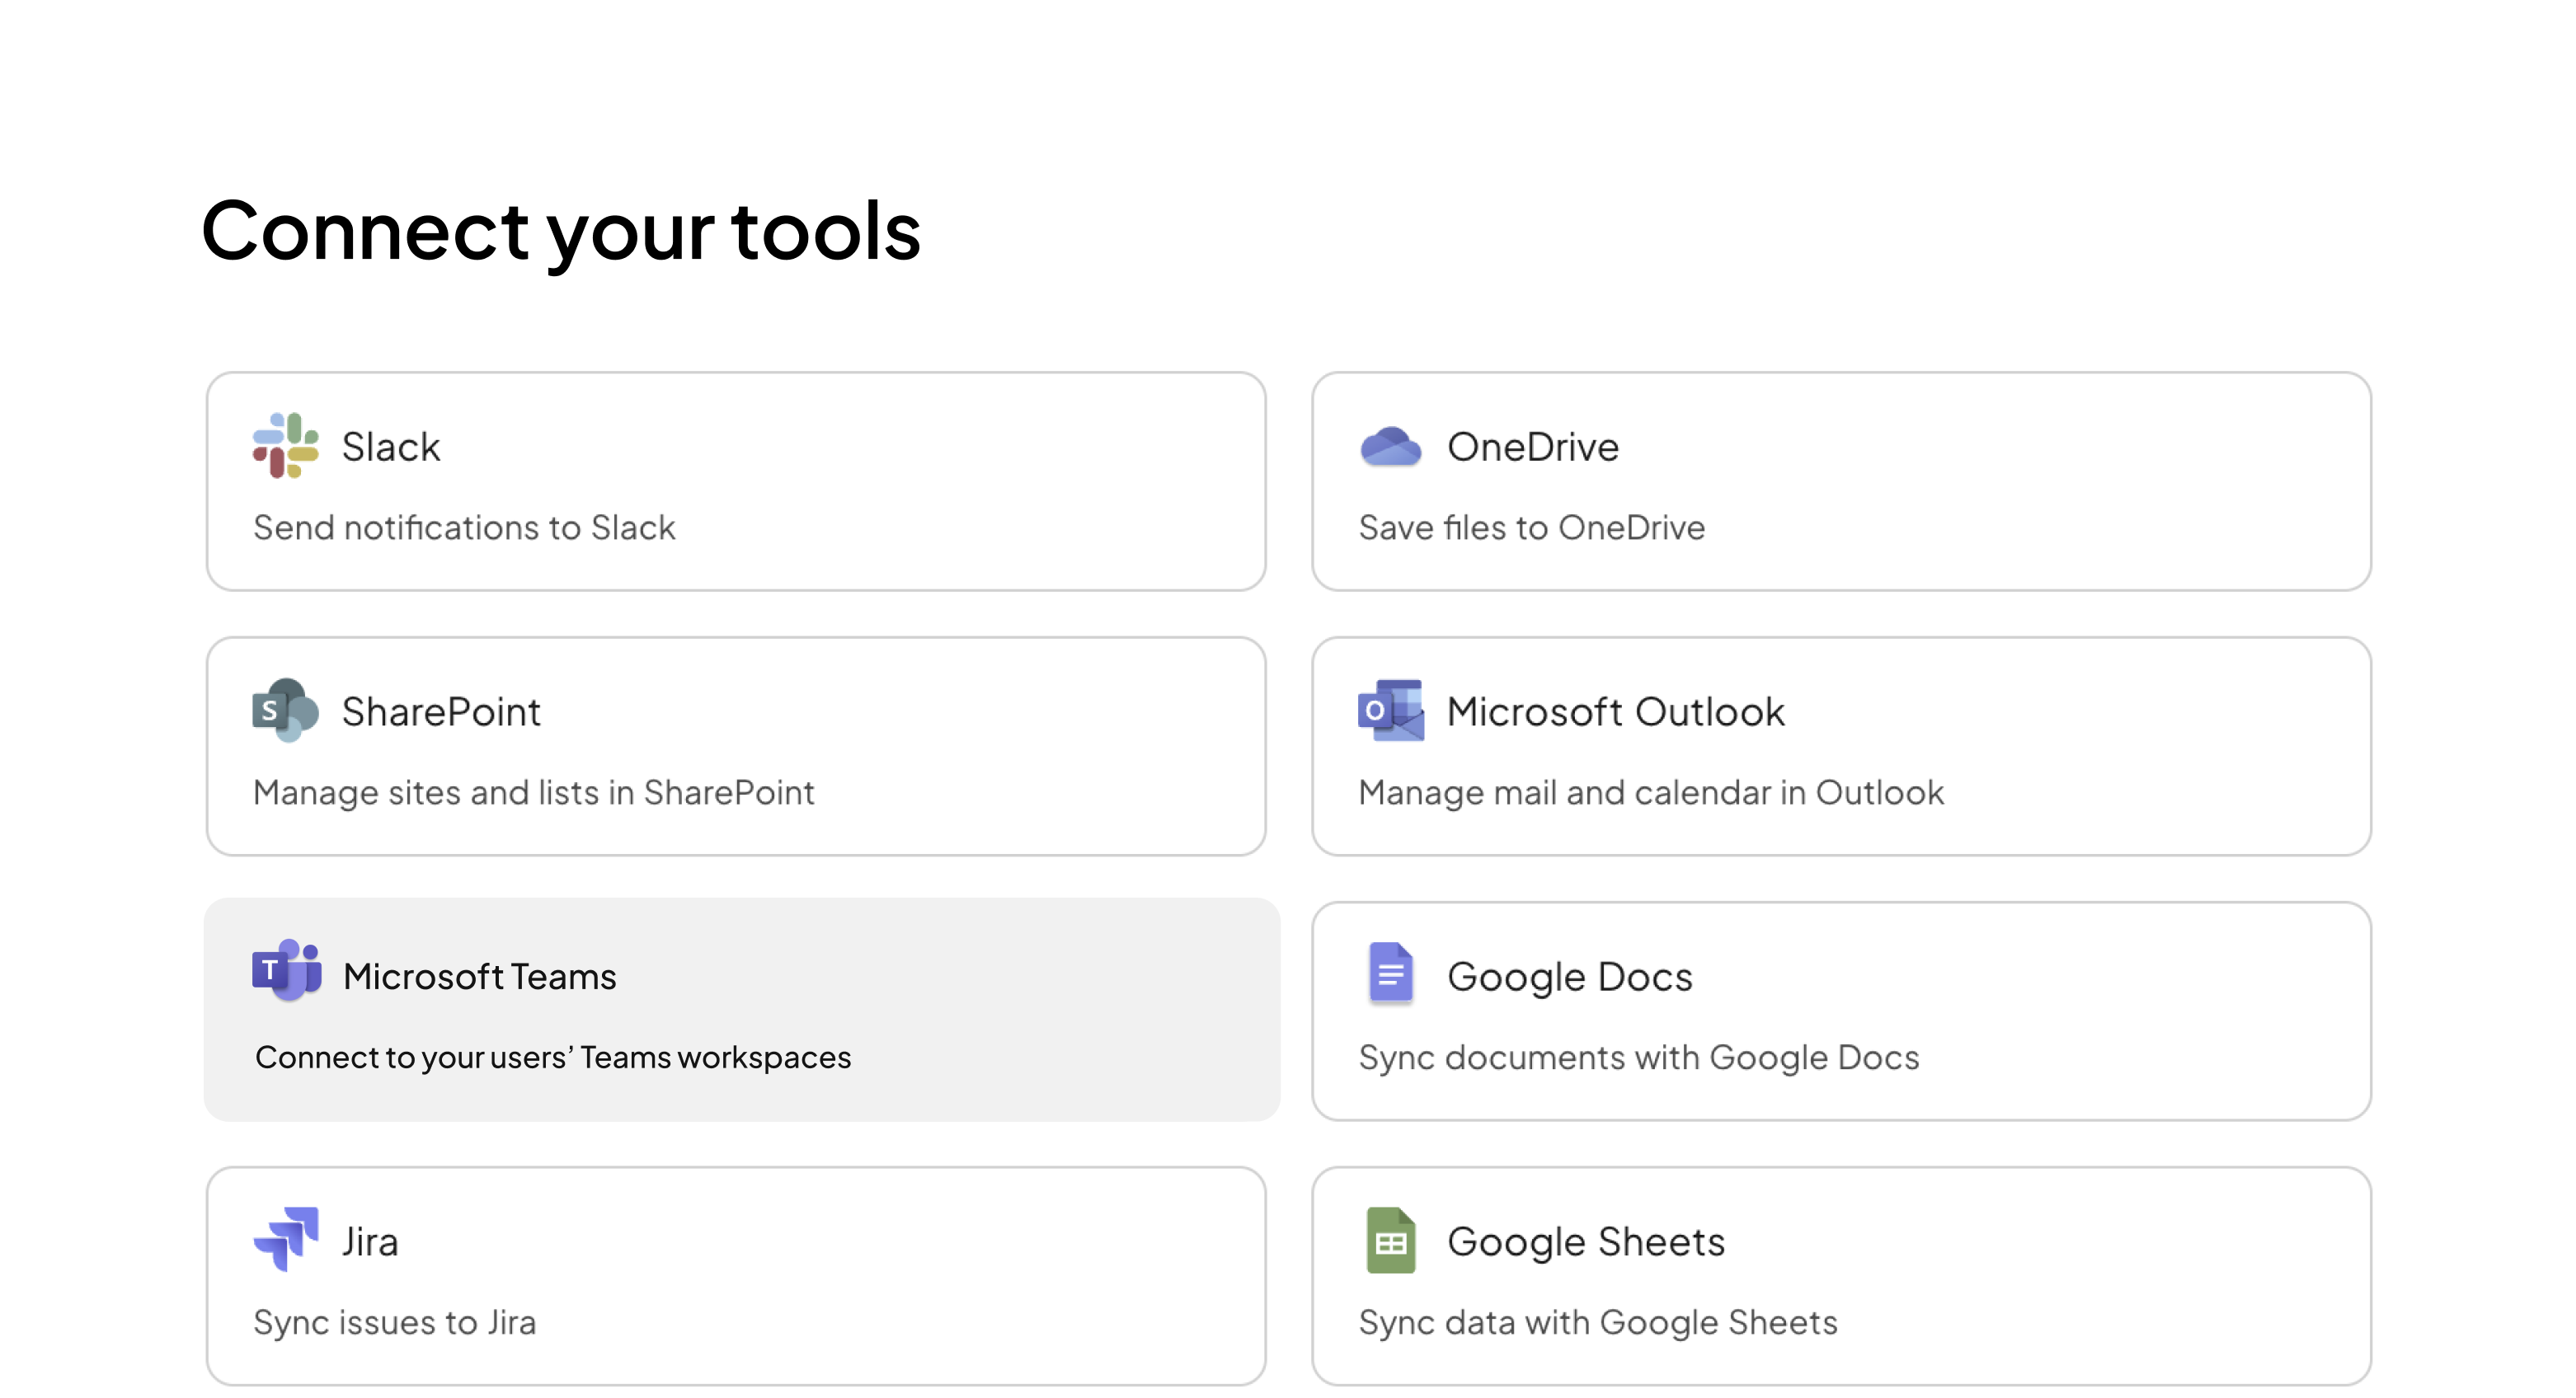This screenshot has height=1398, width=2576.
Task: Click the Google Docs file icon
Action: click(1390, 973)
